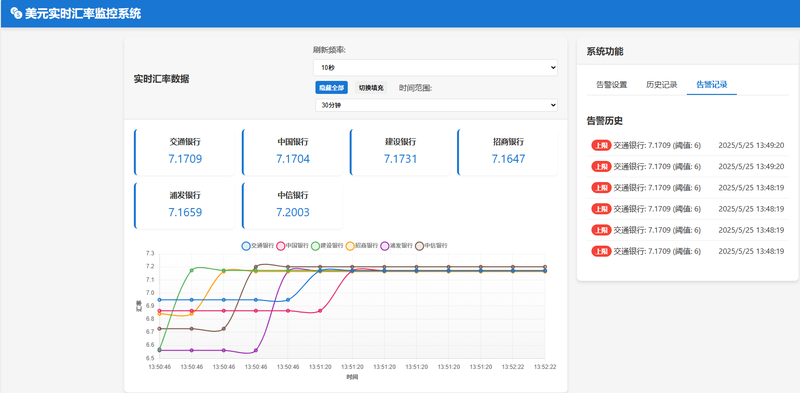Click the 7.1647 rate value

[508, 159]
